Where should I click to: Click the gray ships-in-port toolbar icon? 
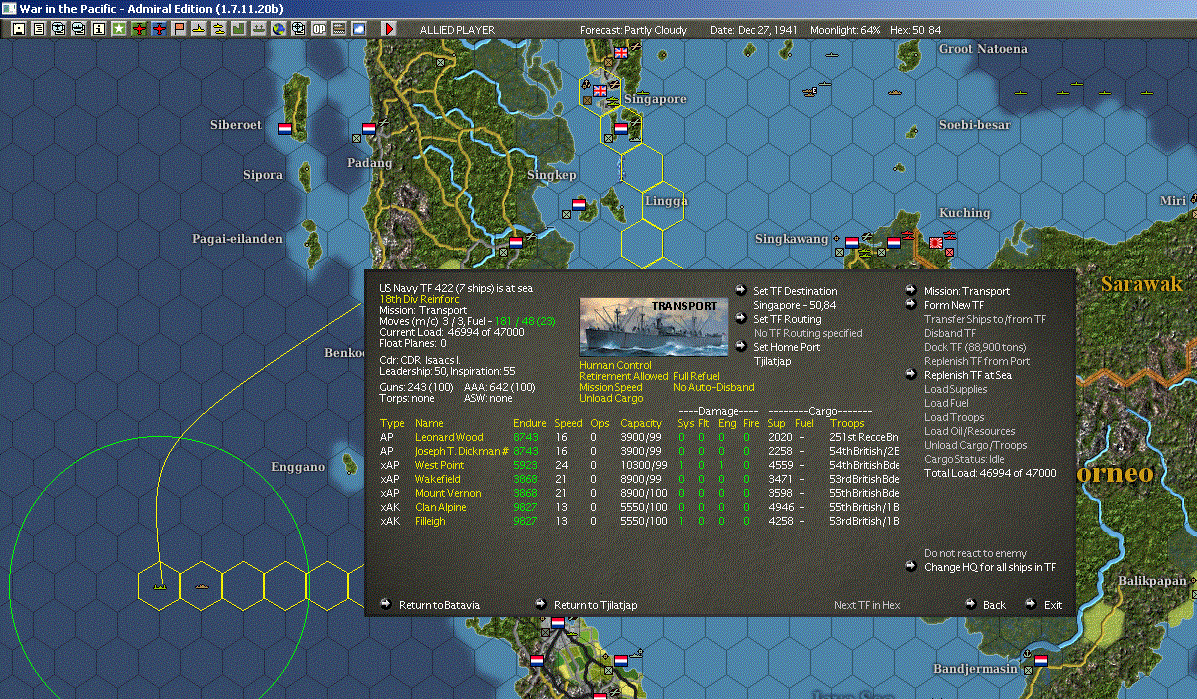[x=259, y=29]
